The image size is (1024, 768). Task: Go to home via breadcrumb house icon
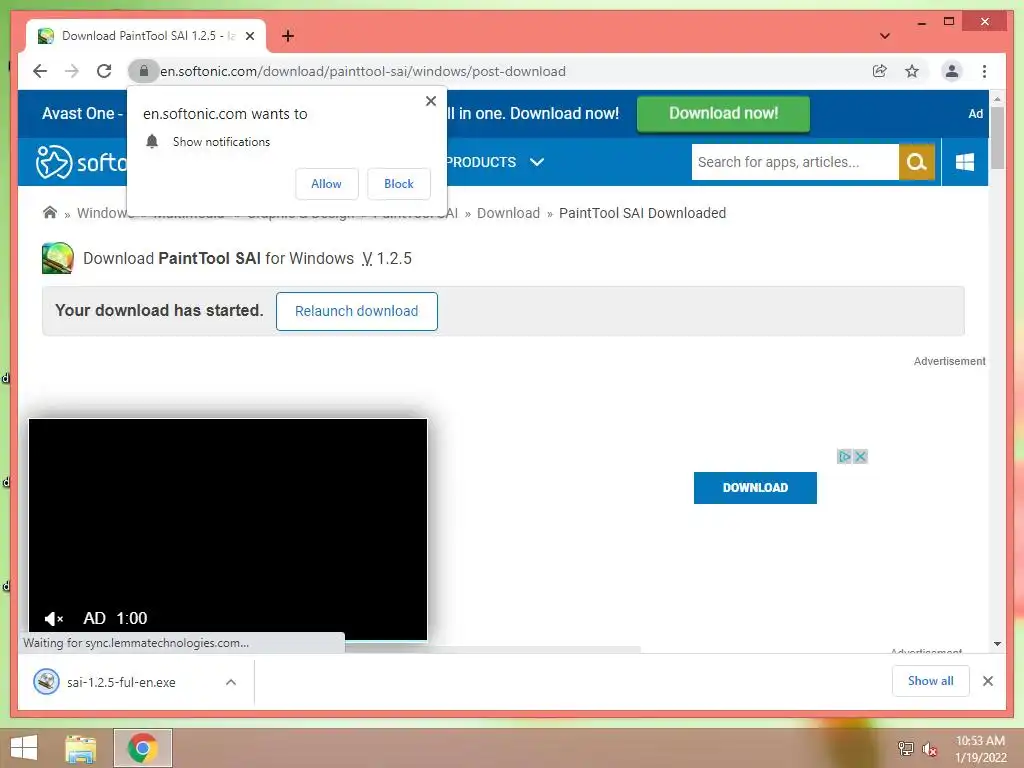point(50,213)
